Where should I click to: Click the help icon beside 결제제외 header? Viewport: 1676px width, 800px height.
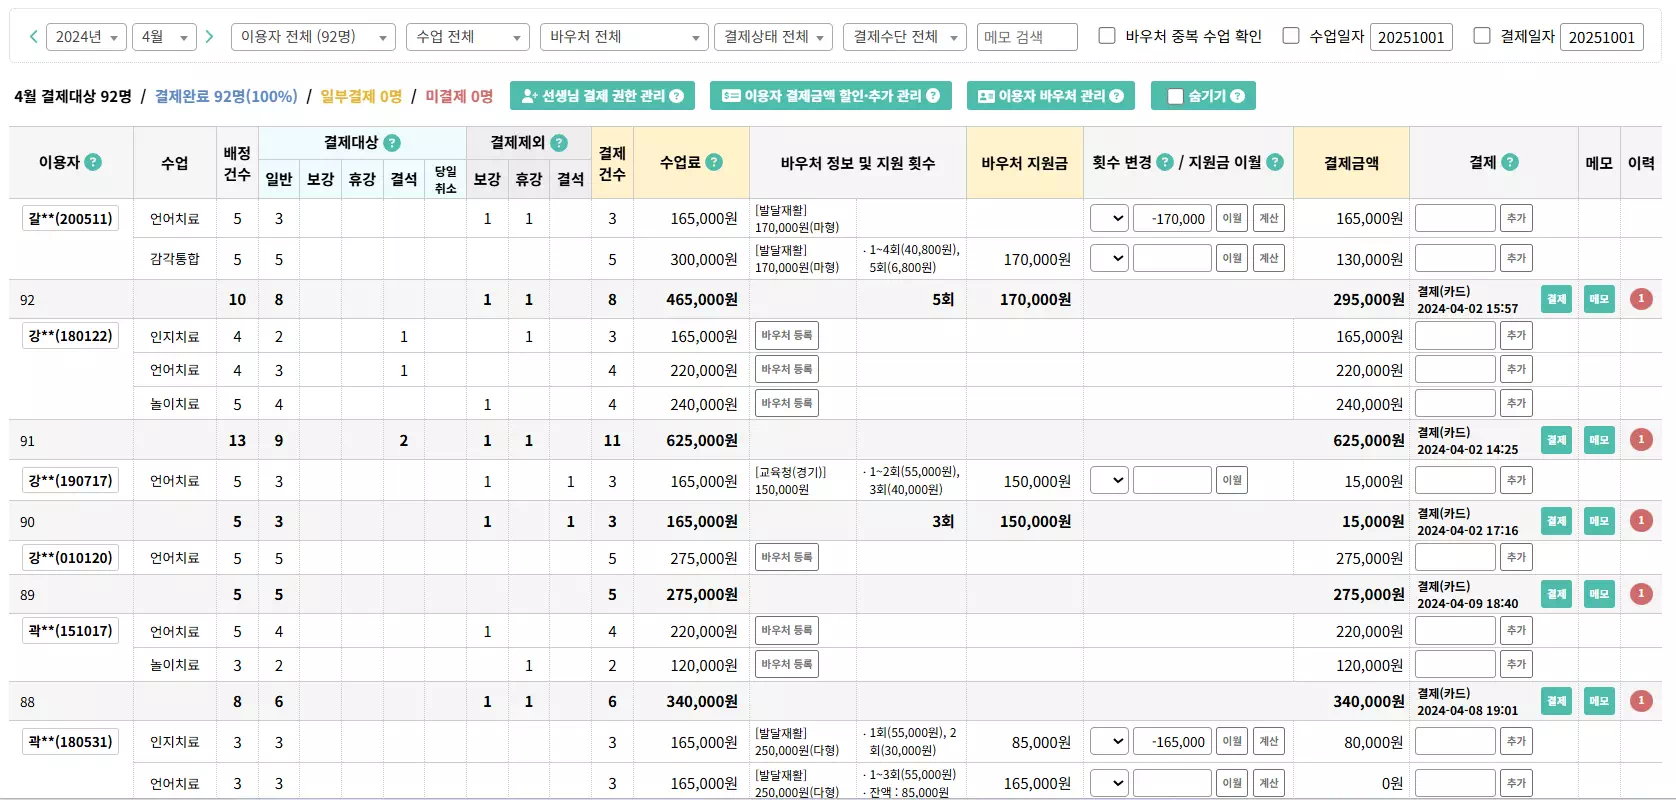[559, 143]
